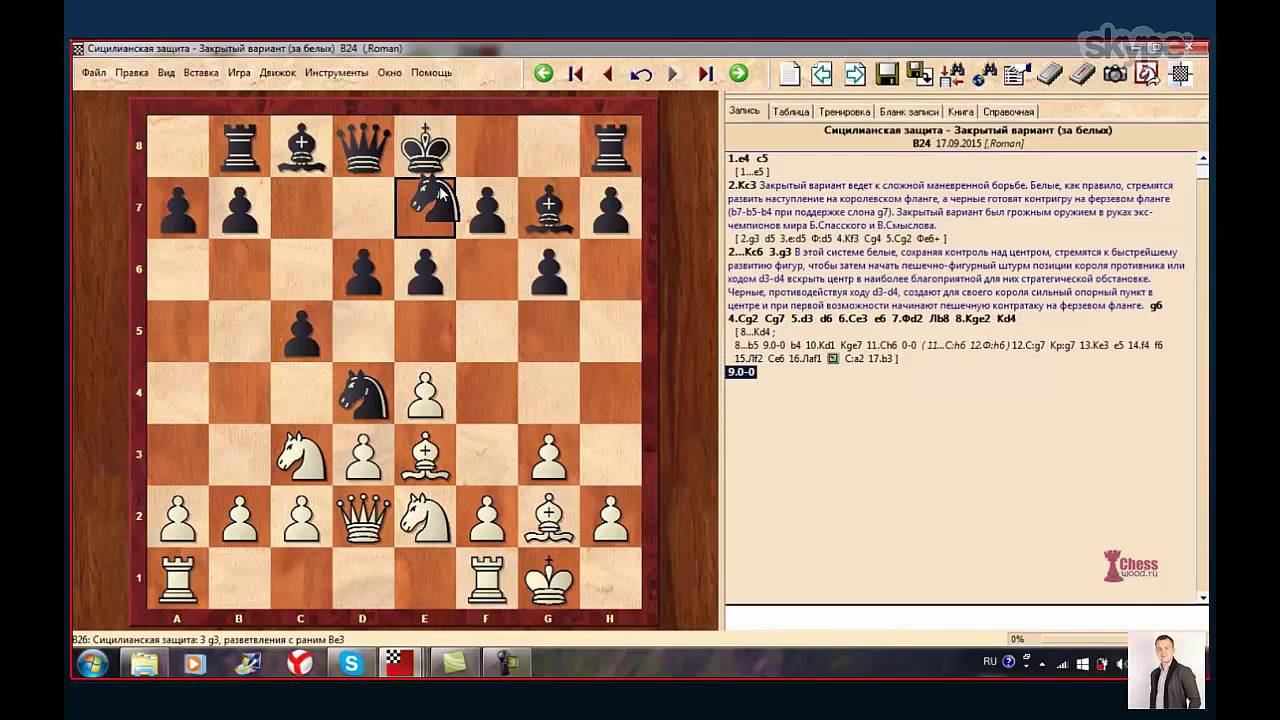Switch to the Книга tab
Screen dimensions: 1280x720
[961, 112]
